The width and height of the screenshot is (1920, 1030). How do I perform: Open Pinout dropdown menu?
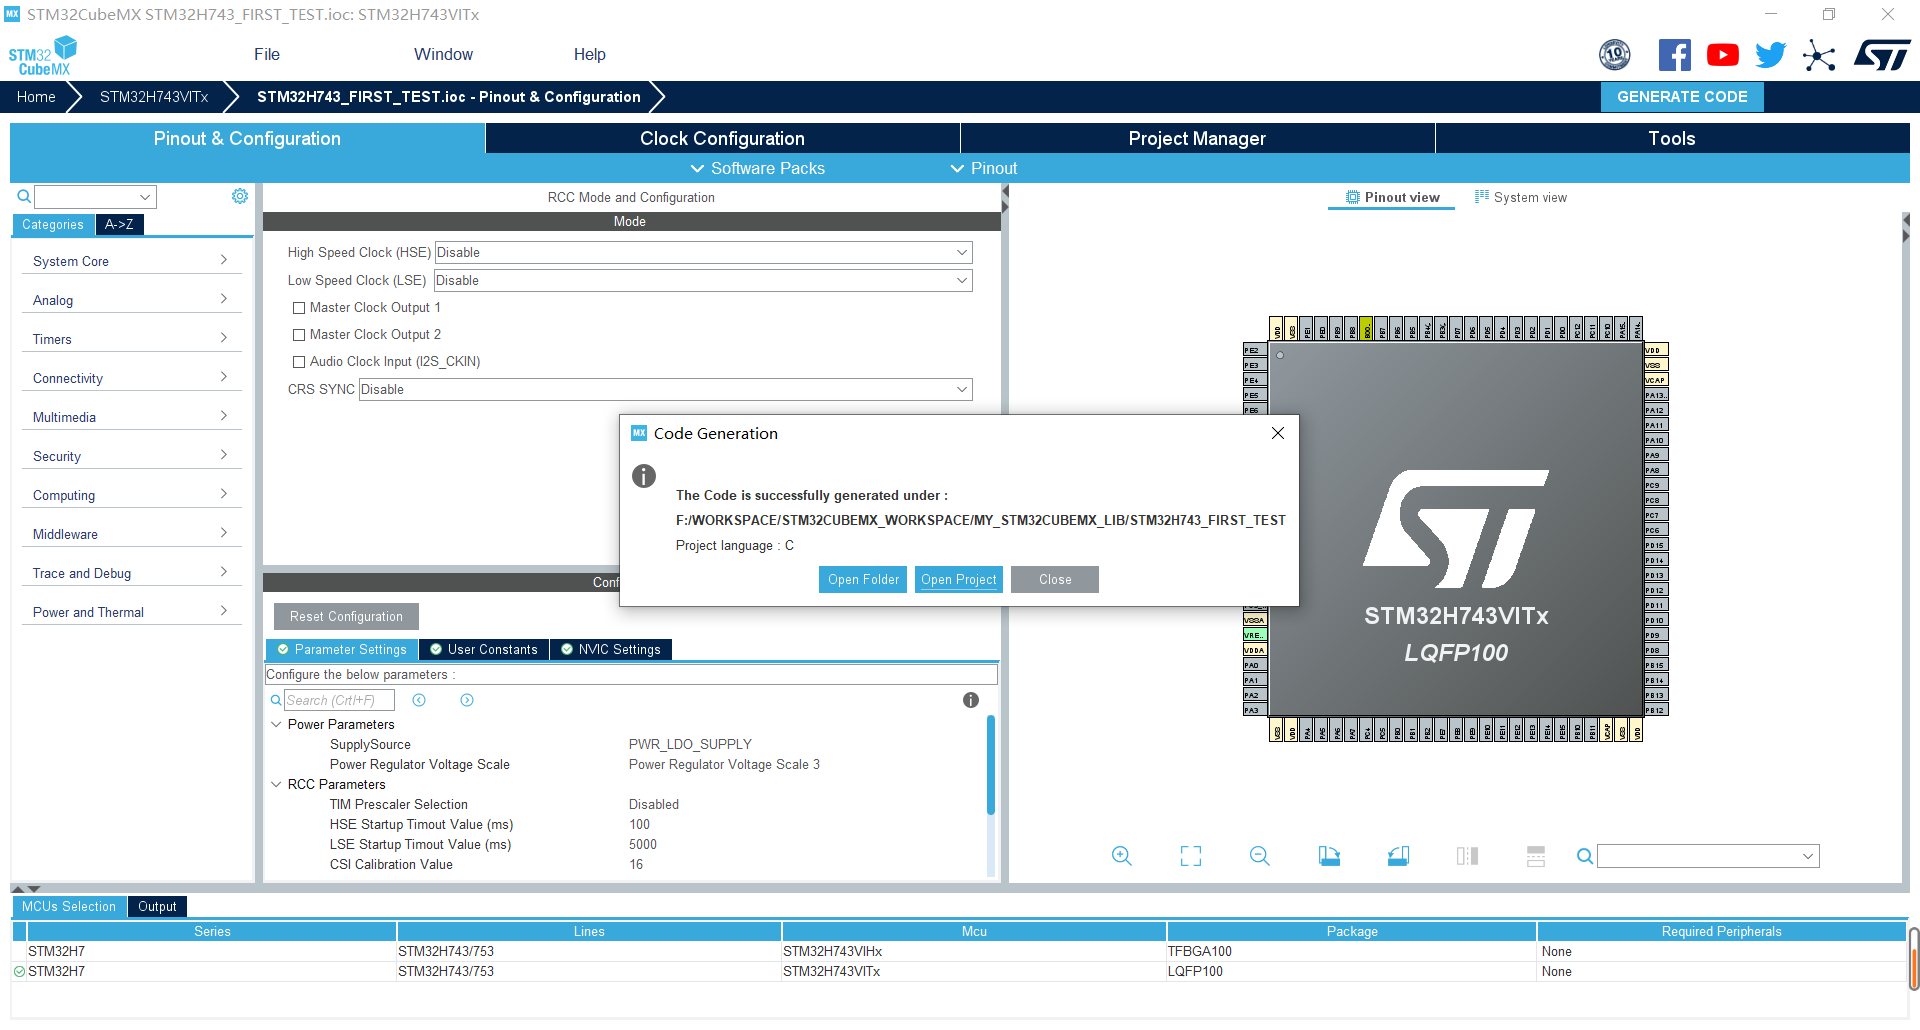[984, 168]
